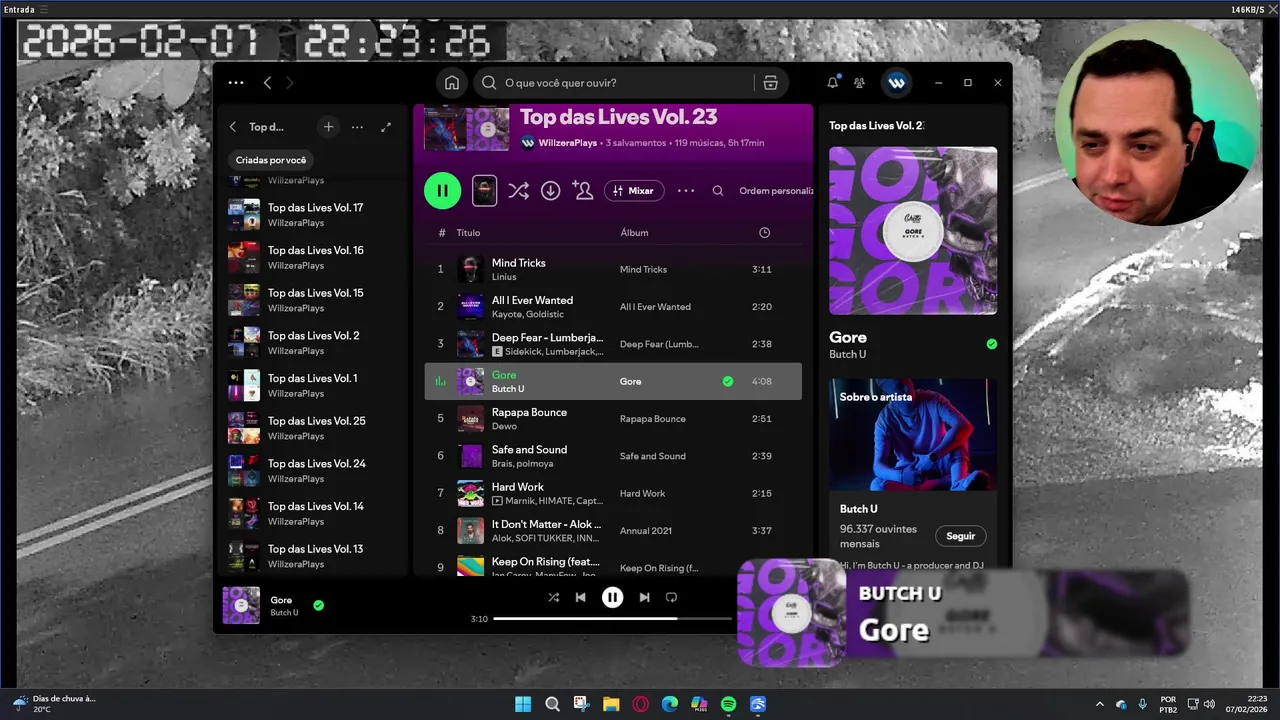The height and width of the screenshot is (720, 1280).
Task: Select the Criadas por você filter chip
Action: pos(271,160)
